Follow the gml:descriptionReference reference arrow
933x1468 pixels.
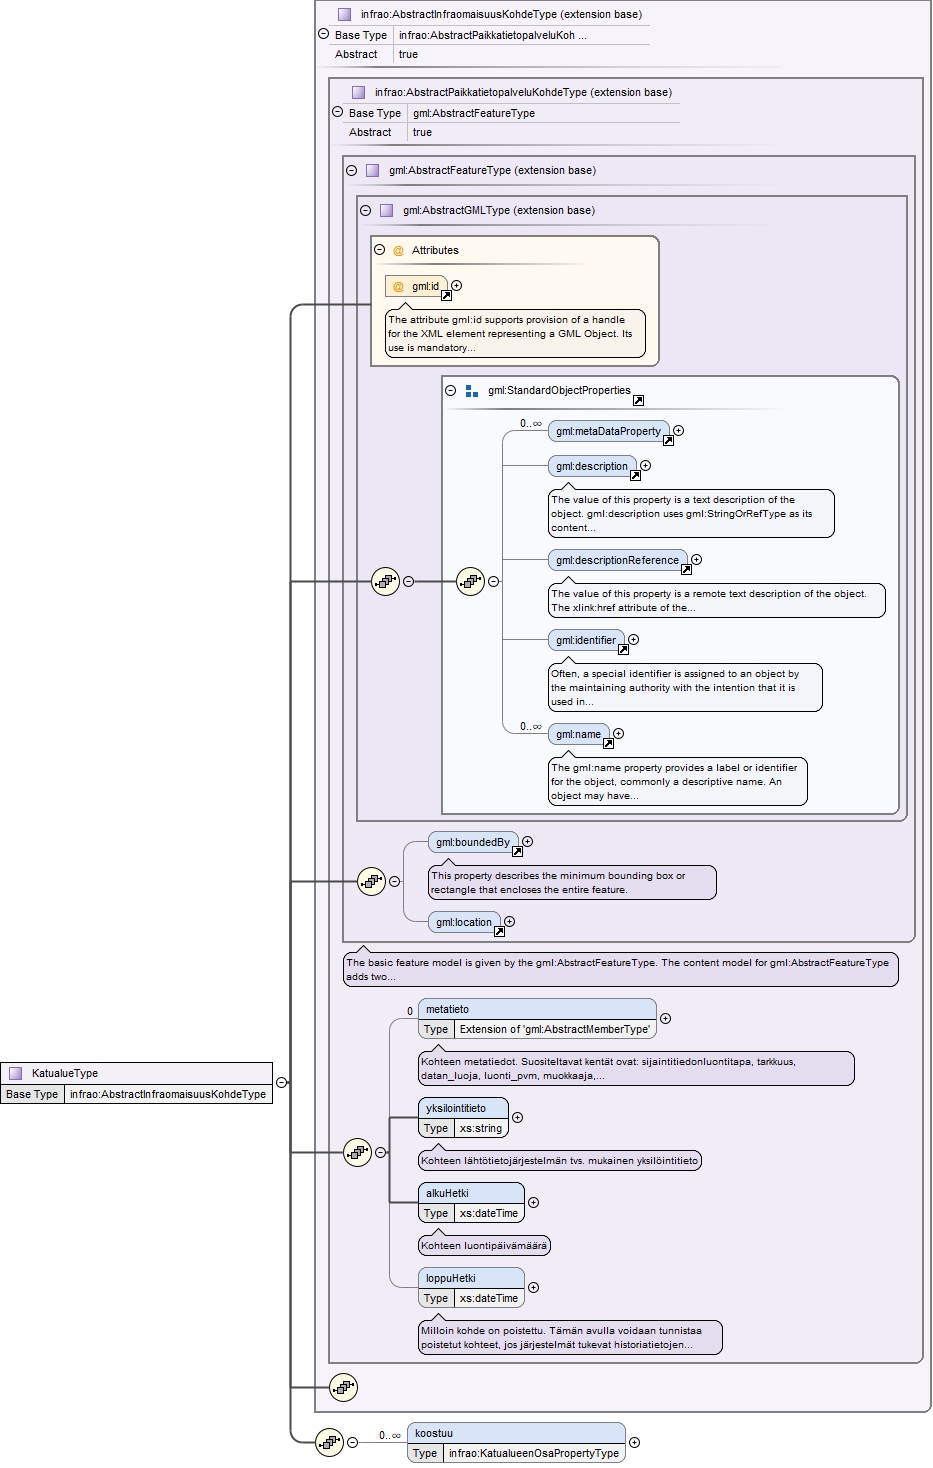pyautogui.click(x=686, y=569)
